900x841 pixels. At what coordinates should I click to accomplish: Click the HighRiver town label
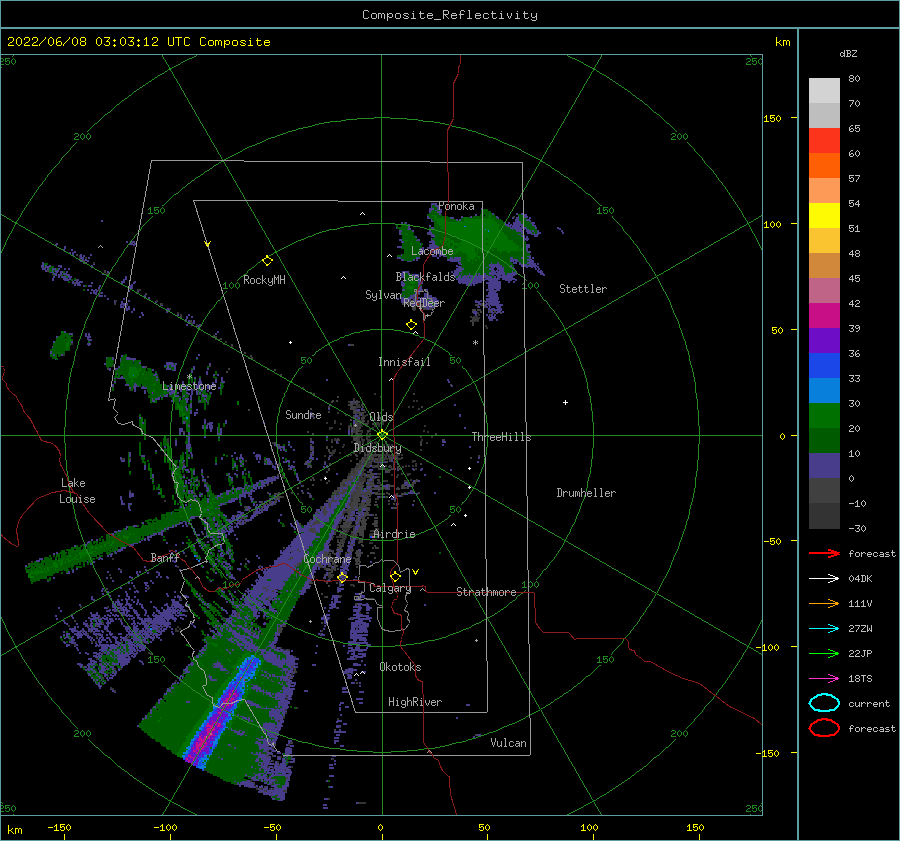pyautogui.click(x=415, y=702)
